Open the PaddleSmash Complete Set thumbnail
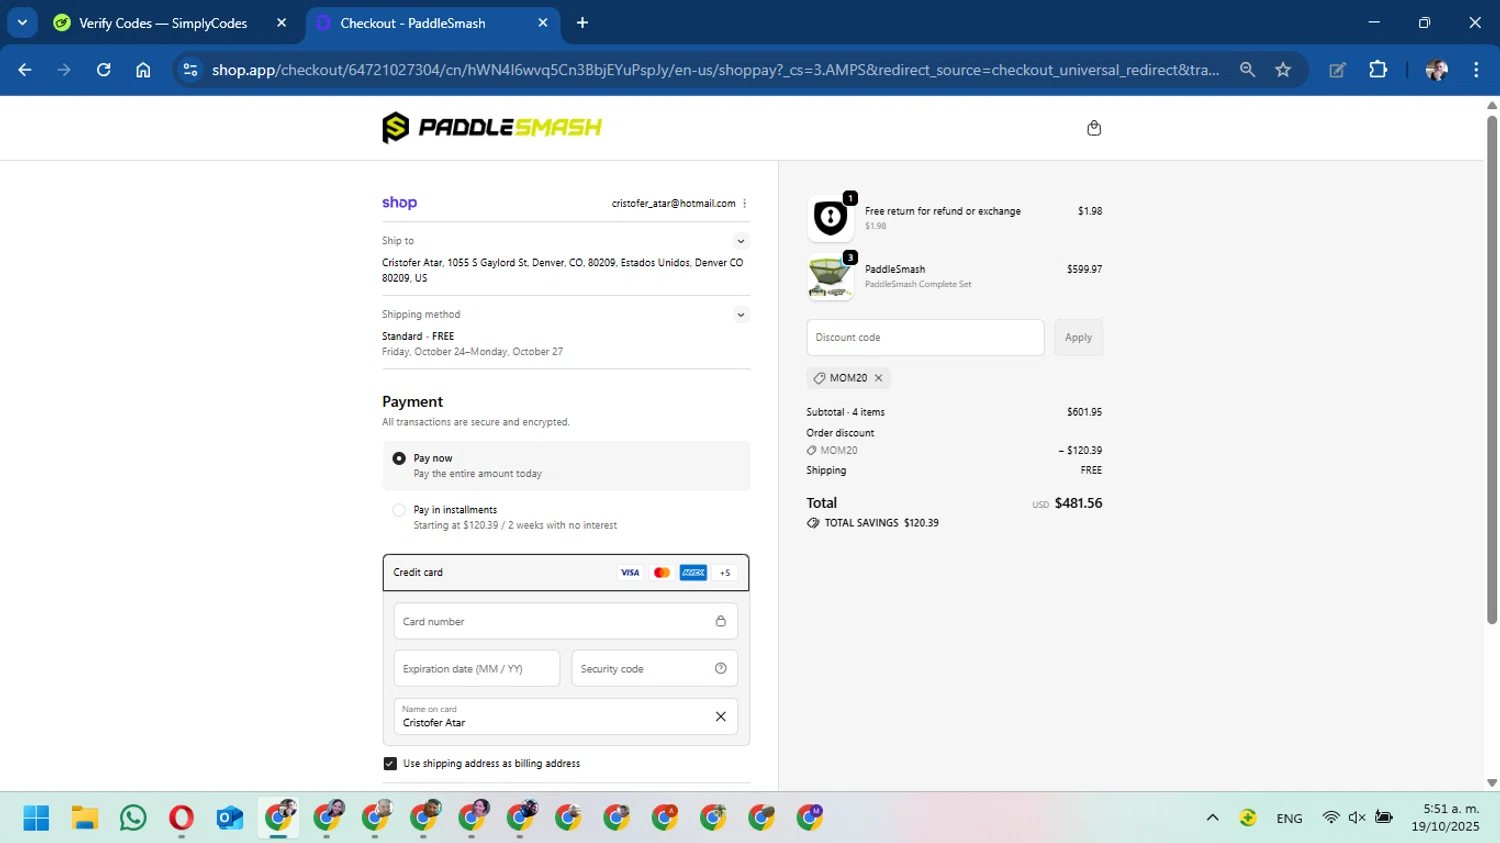Viewport: 1500px width, 843px height. (830, 277)
